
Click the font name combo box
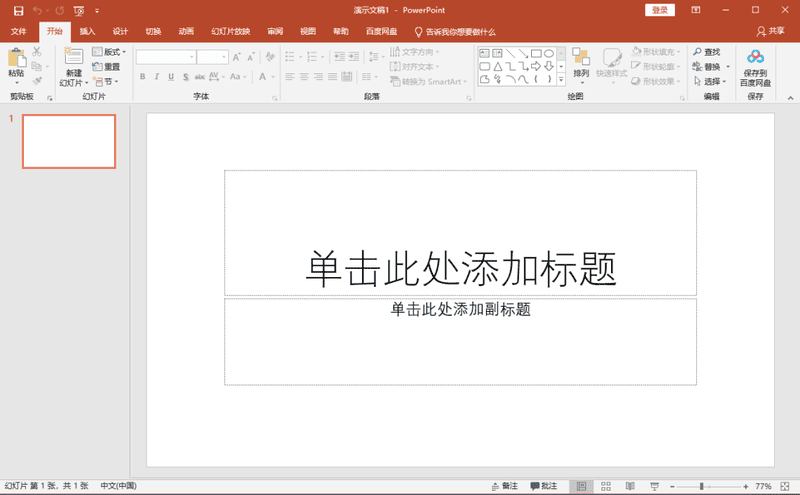pyautogui.click(x=166, y=57)
